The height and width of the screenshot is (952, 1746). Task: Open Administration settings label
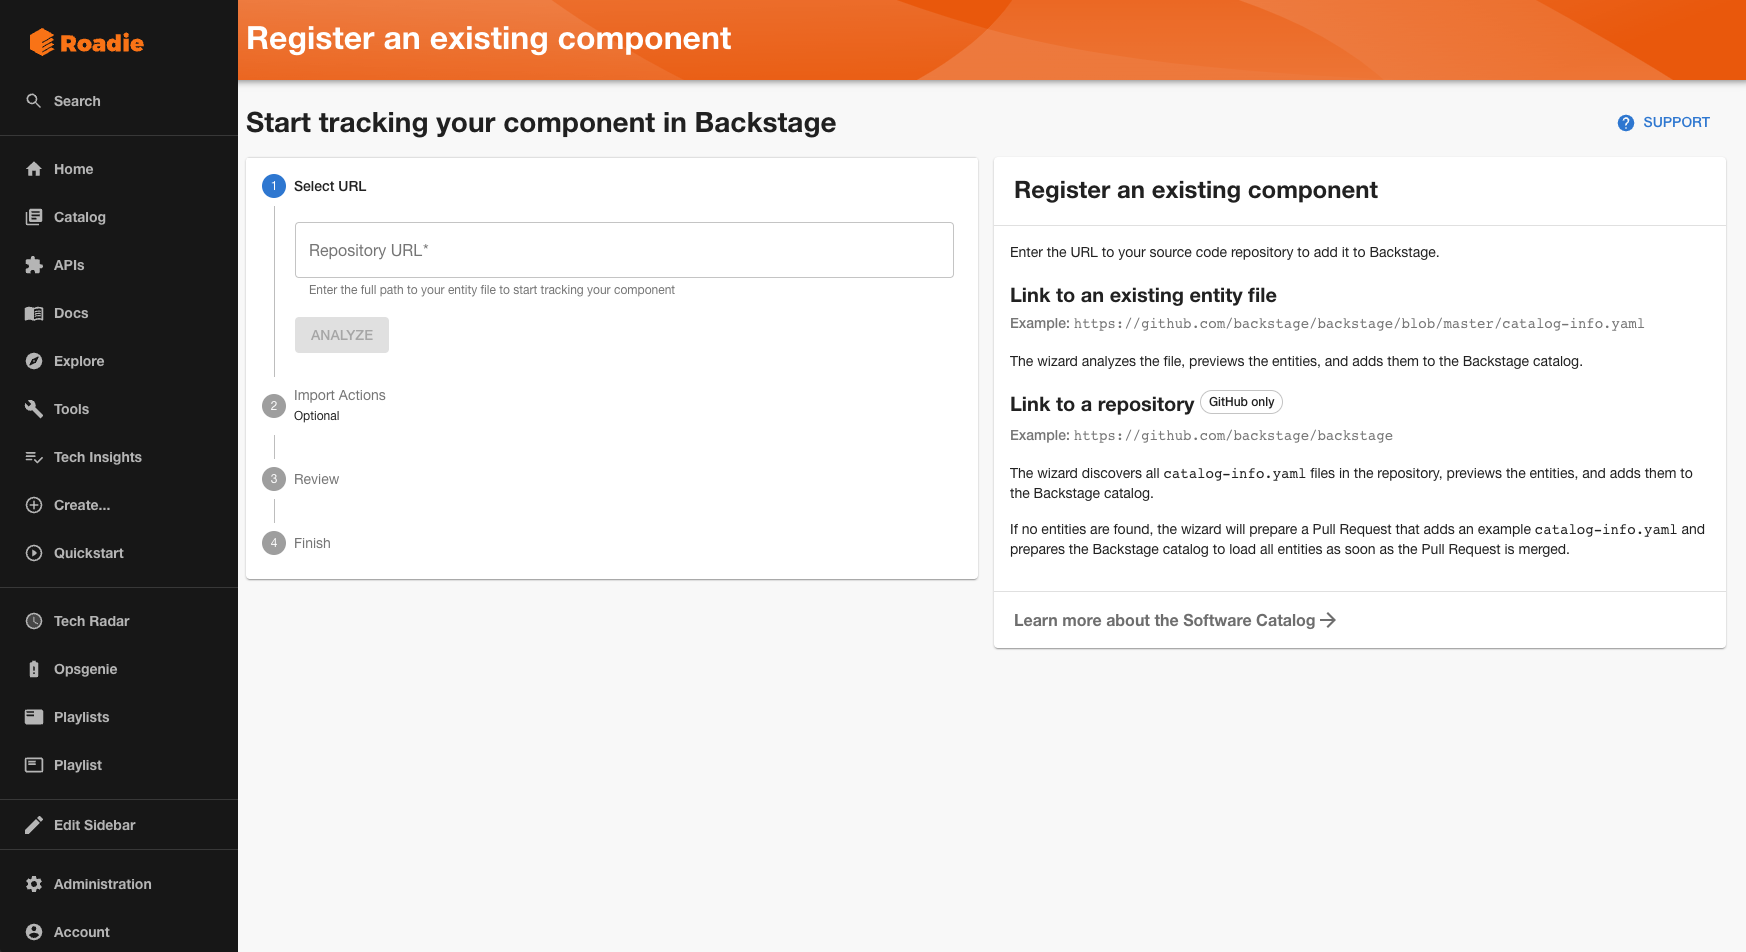coord(103,884)
